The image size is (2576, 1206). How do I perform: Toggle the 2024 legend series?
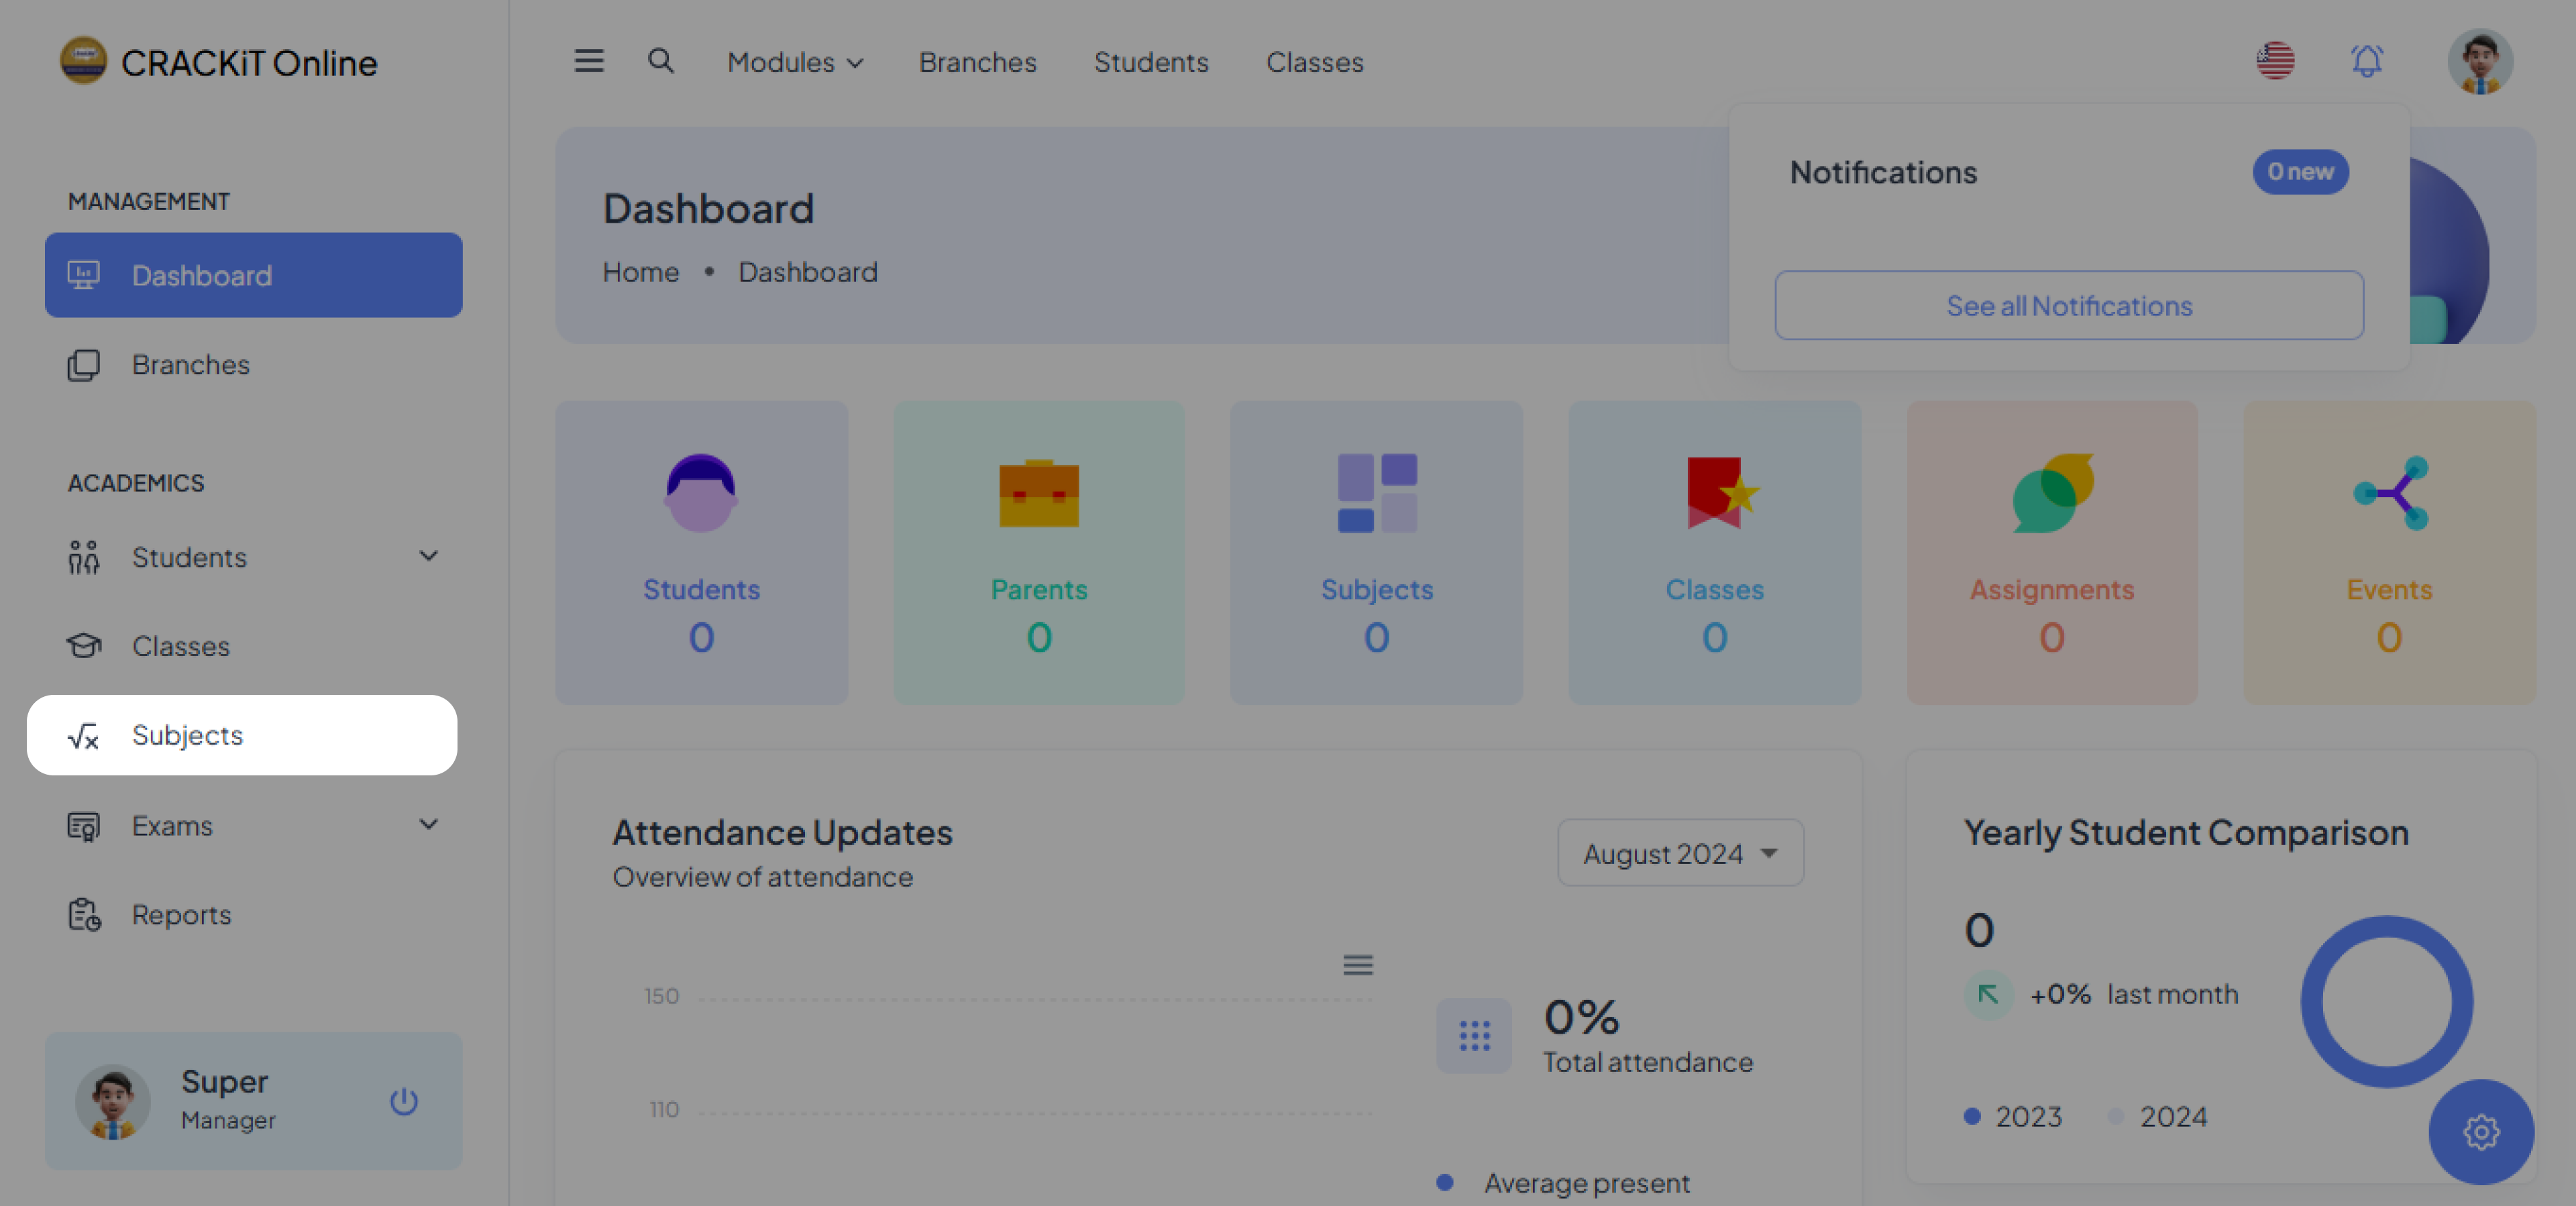pos(2157,1116)
